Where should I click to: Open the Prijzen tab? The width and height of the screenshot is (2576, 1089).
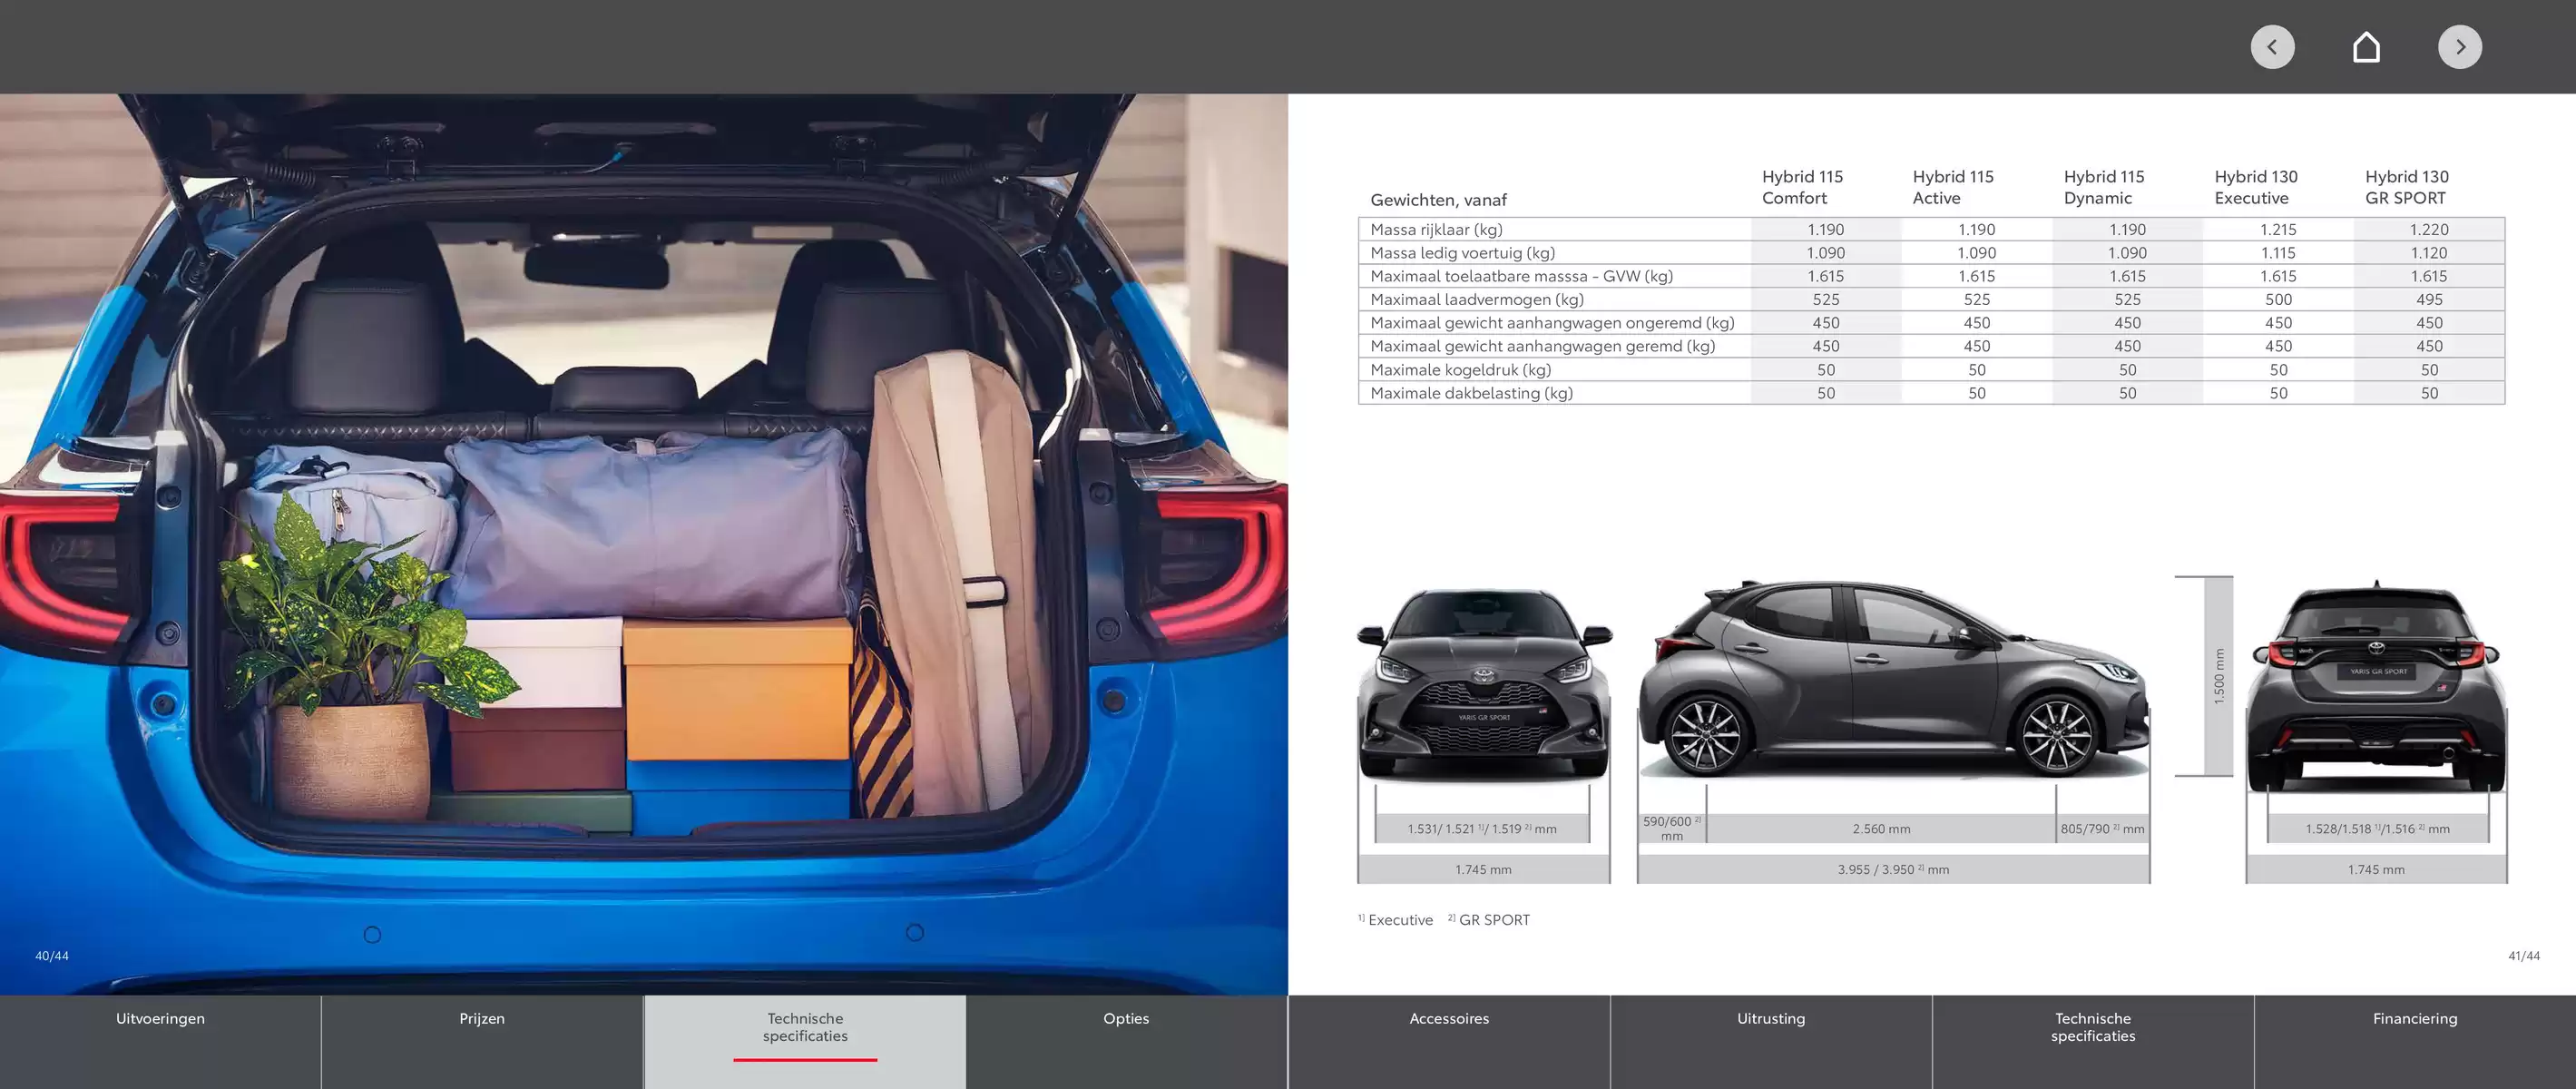(x=482, y=1041)
